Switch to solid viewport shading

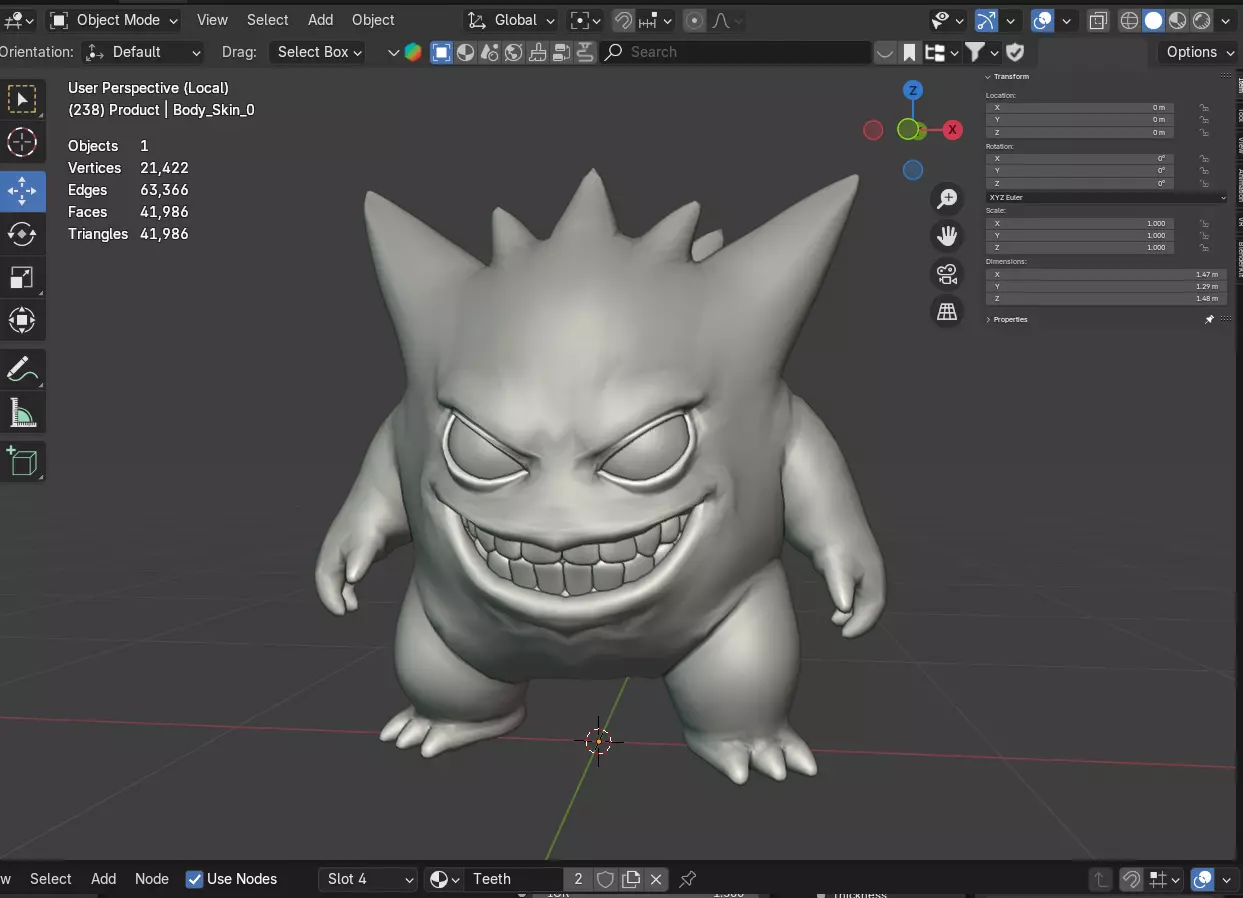point(1154,20)
